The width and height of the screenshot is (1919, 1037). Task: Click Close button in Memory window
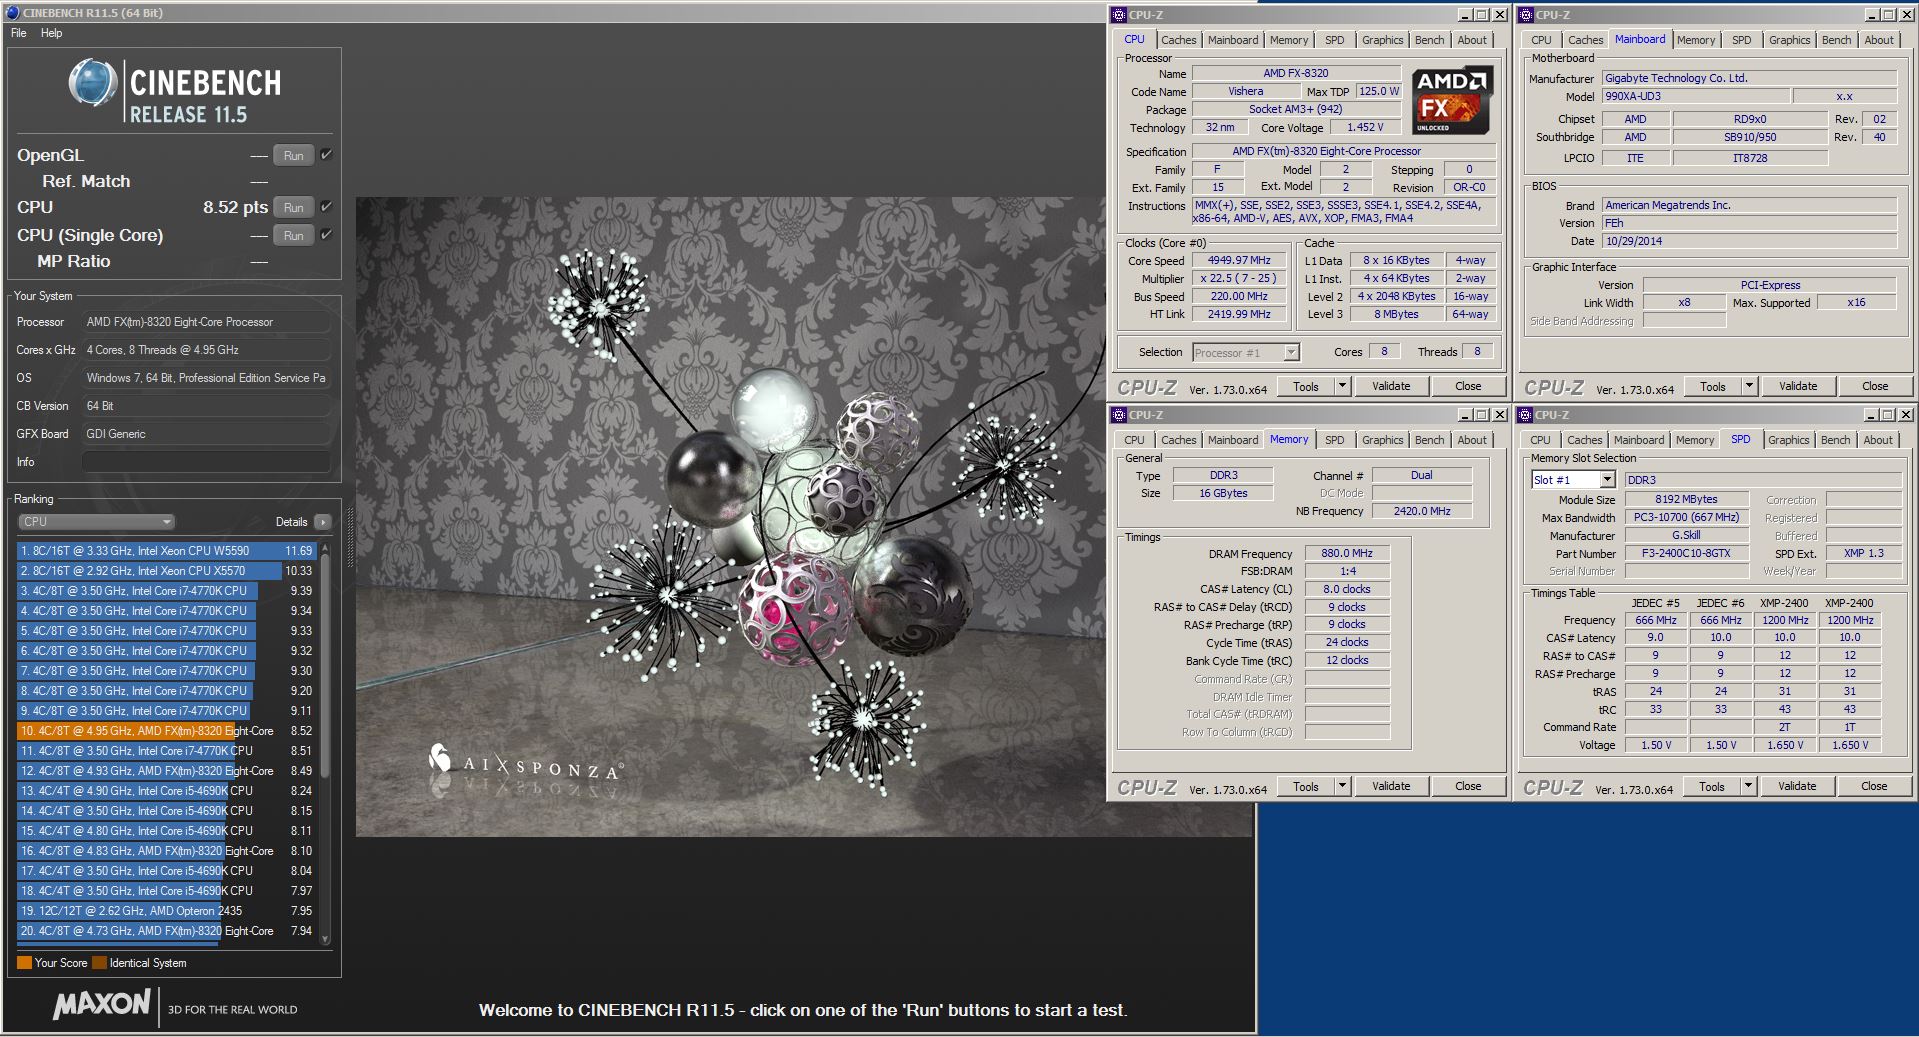[1468, 786]
